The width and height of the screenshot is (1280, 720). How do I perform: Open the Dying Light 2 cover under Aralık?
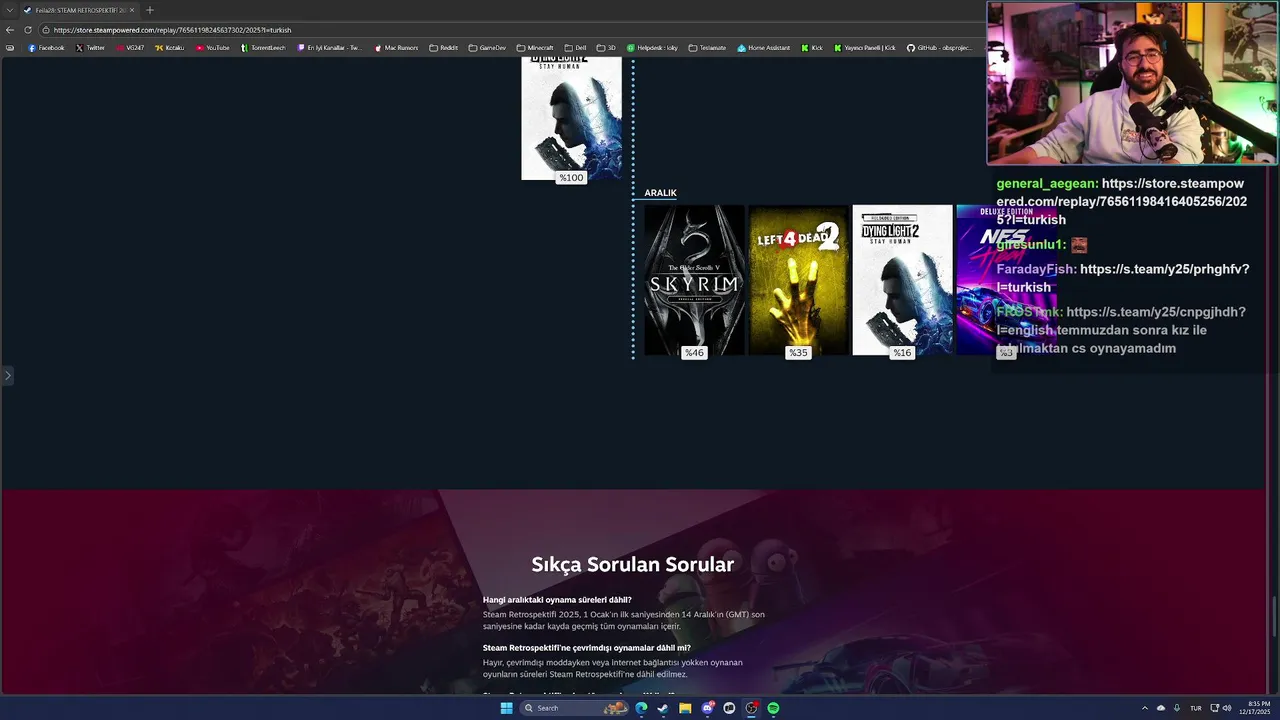(x=902, y=280)
